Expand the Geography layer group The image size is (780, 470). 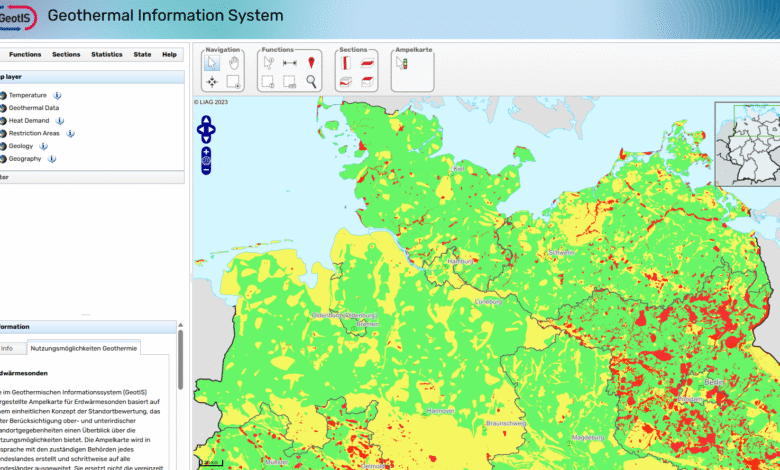point(24,159)
